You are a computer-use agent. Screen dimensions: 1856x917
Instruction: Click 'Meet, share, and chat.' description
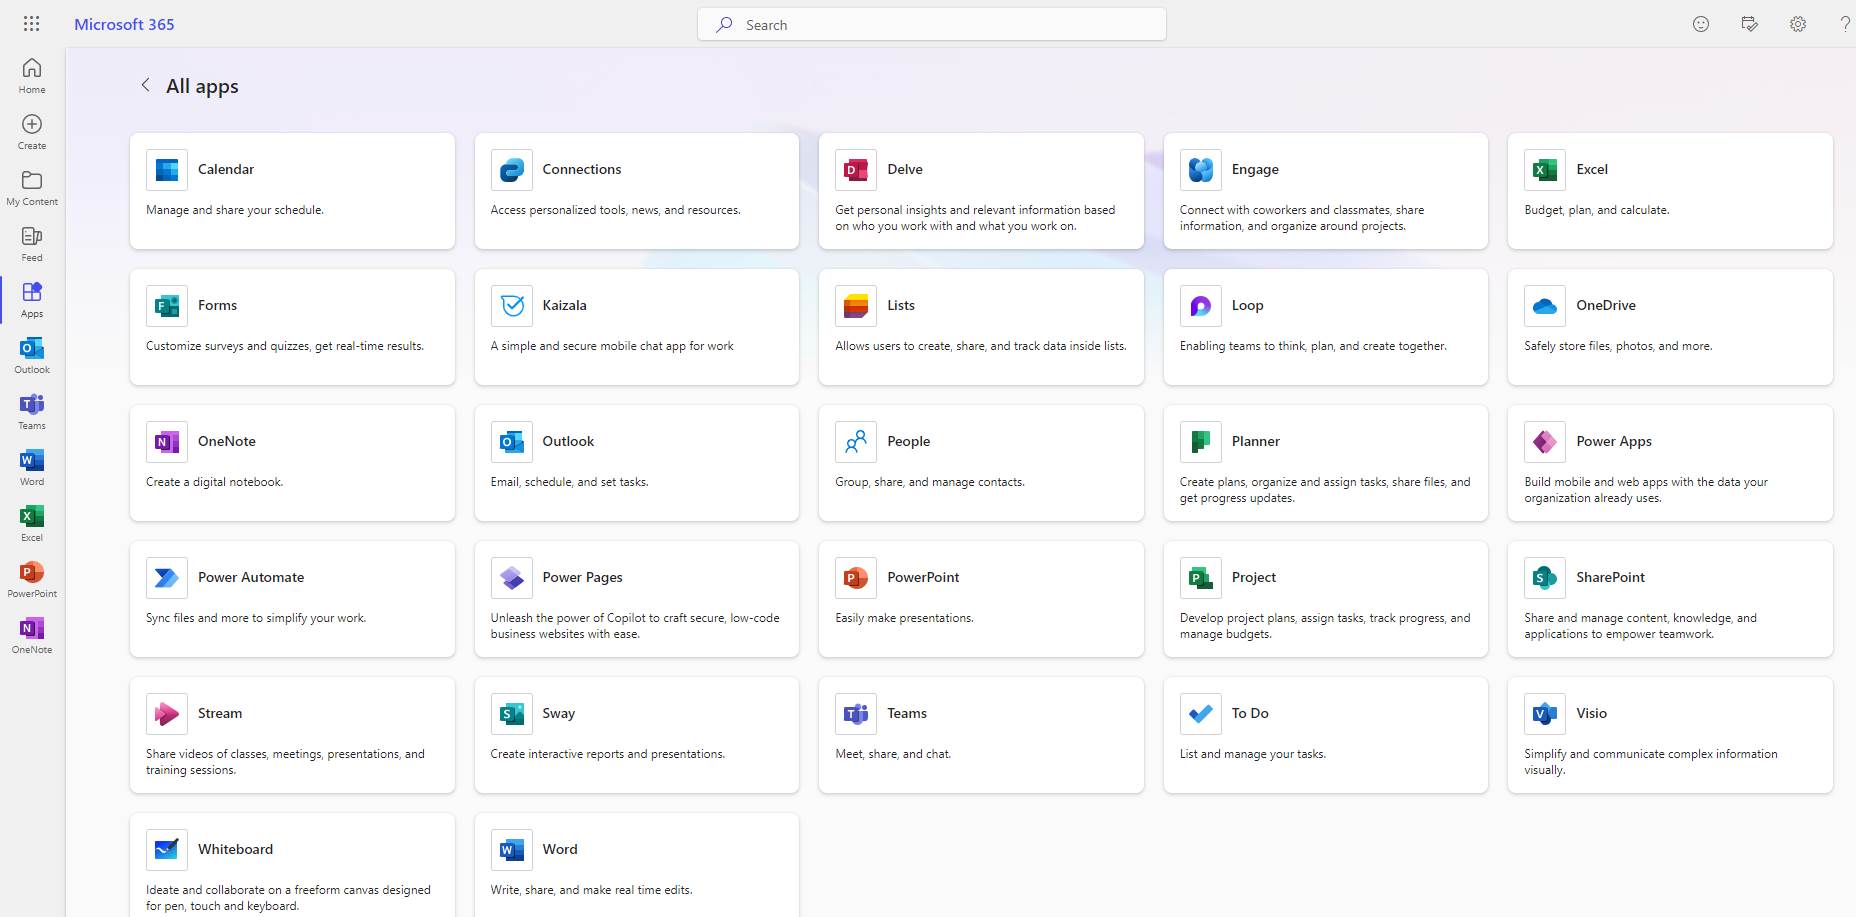[x=893, y=754]
